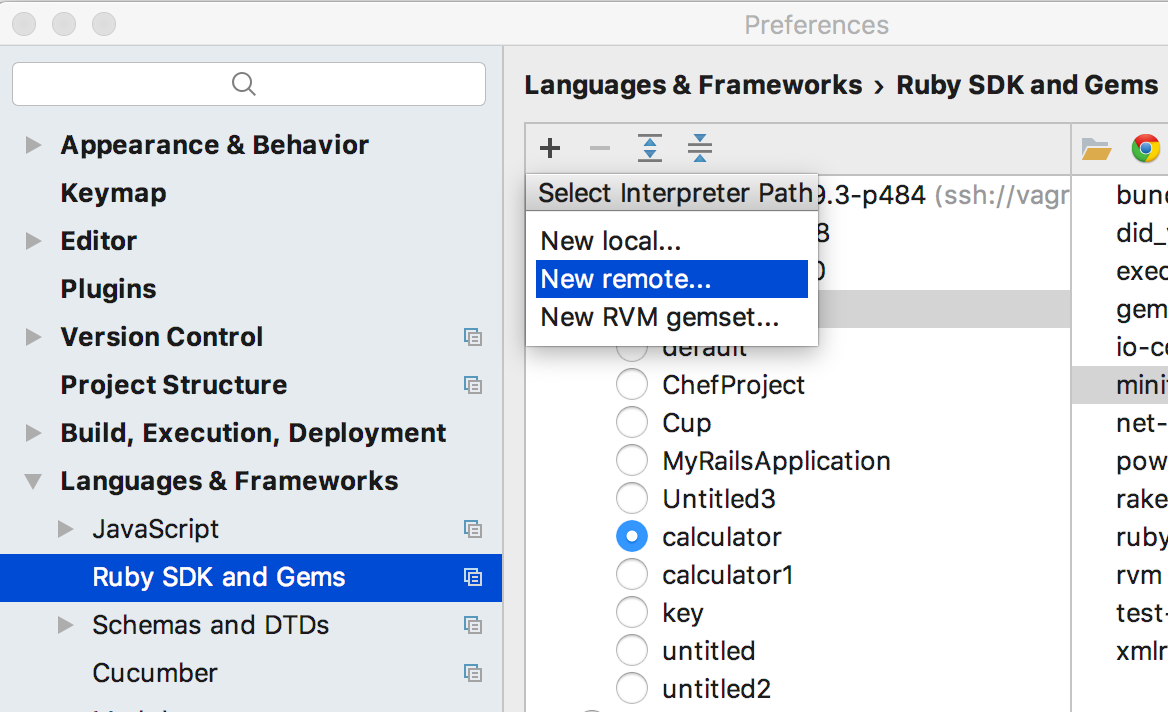Open the Keymap settings page

(x=113, y=193)
